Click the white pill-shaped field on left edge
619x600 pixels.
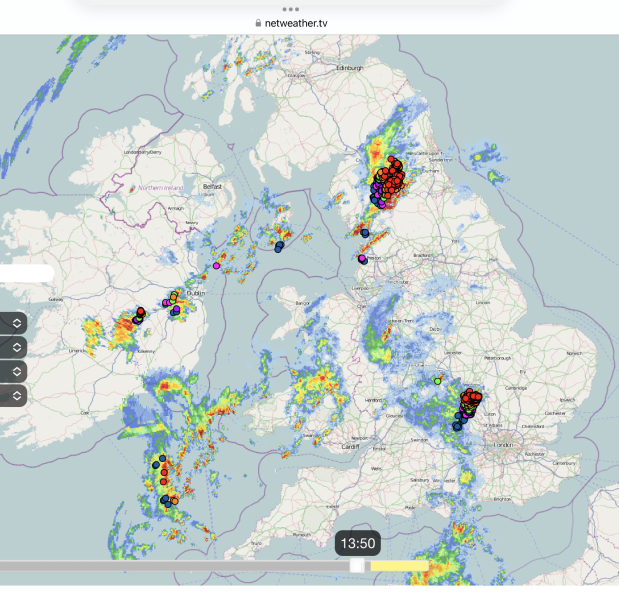[27, 273]
